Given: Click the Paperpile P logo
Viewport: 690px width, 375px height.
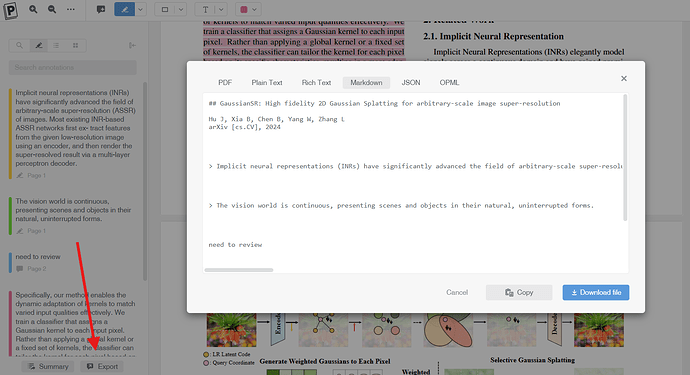Looking at the screenshot, I should click(x=11, y=10).
